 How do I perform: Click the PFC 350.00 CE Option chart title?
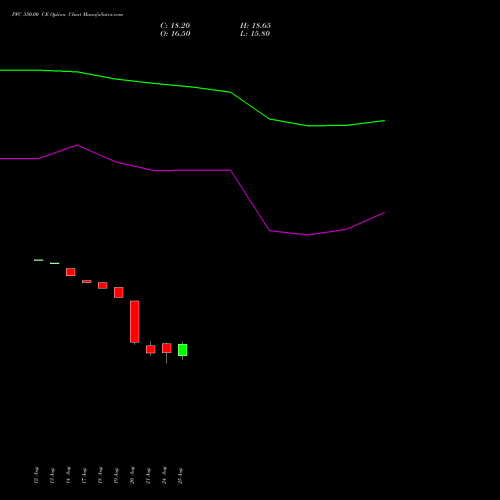67,15
